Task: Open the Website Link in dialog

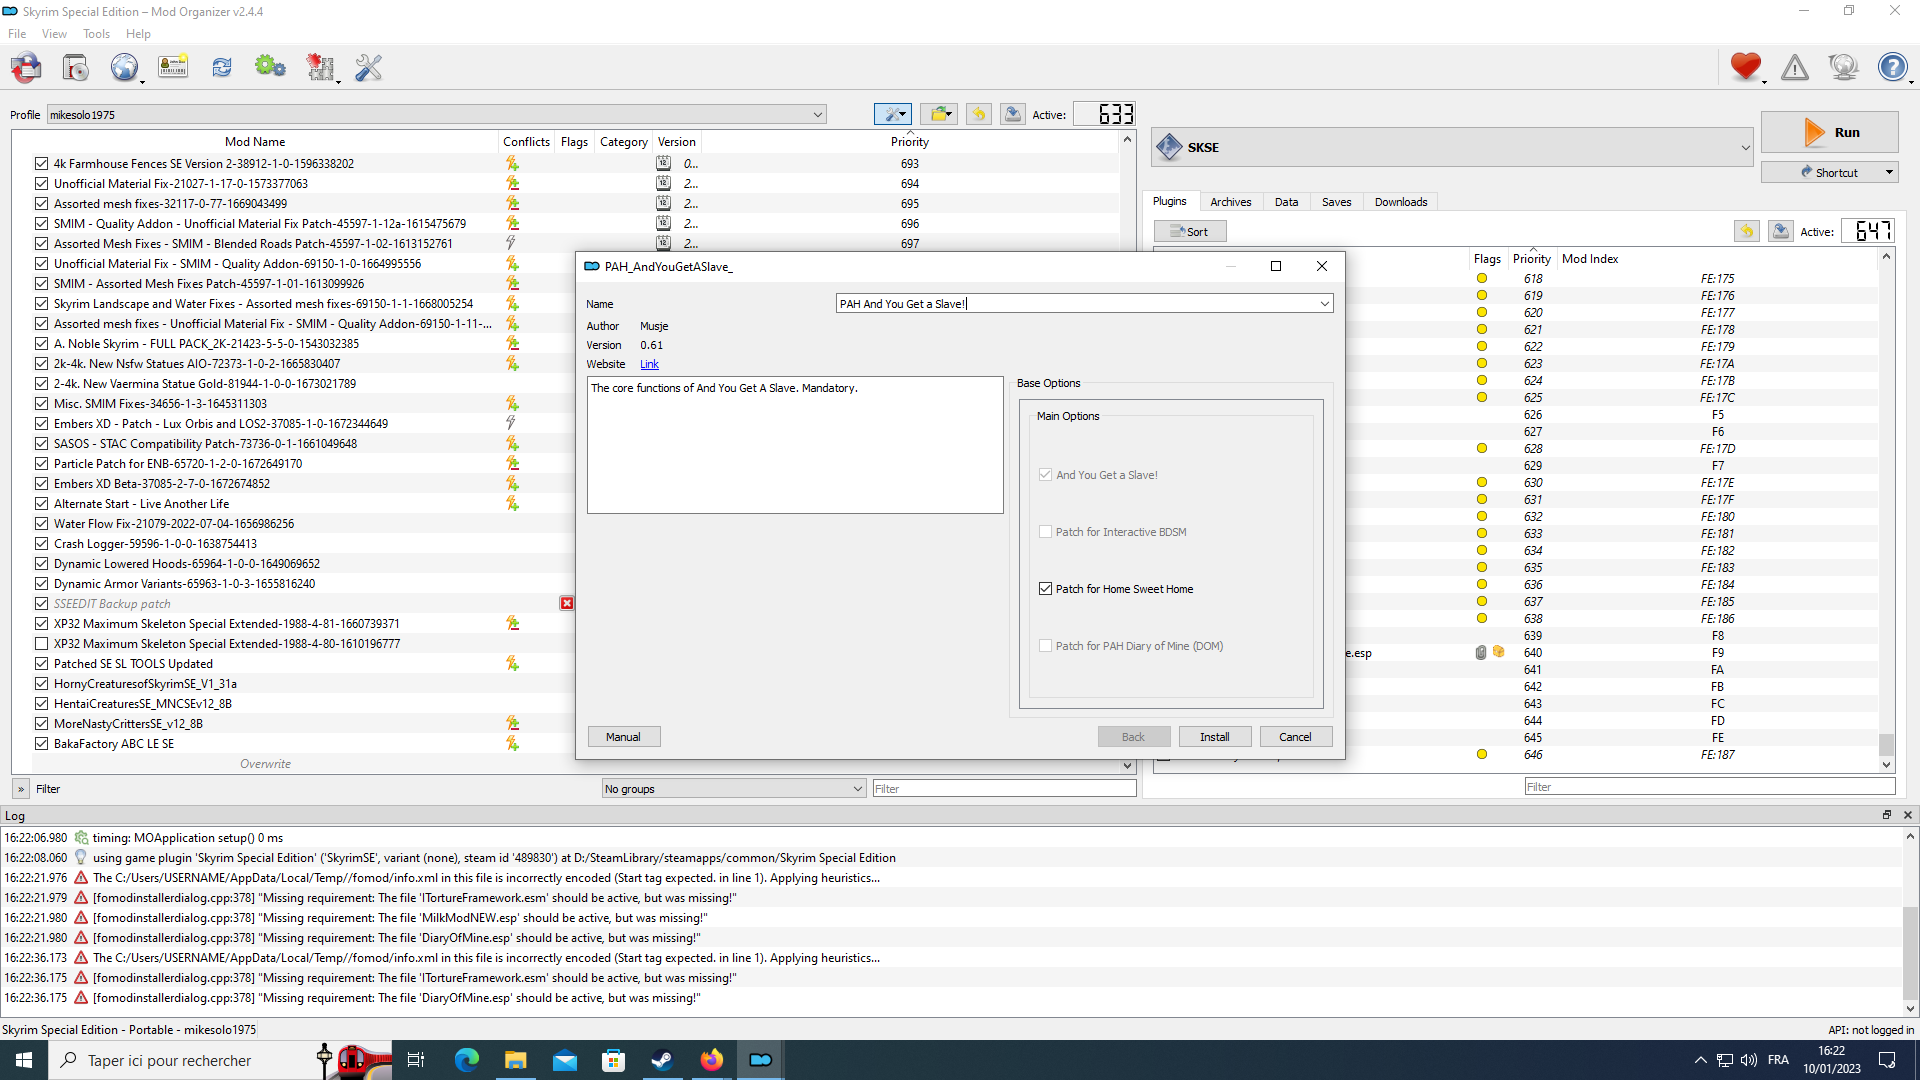Action: 649,364
